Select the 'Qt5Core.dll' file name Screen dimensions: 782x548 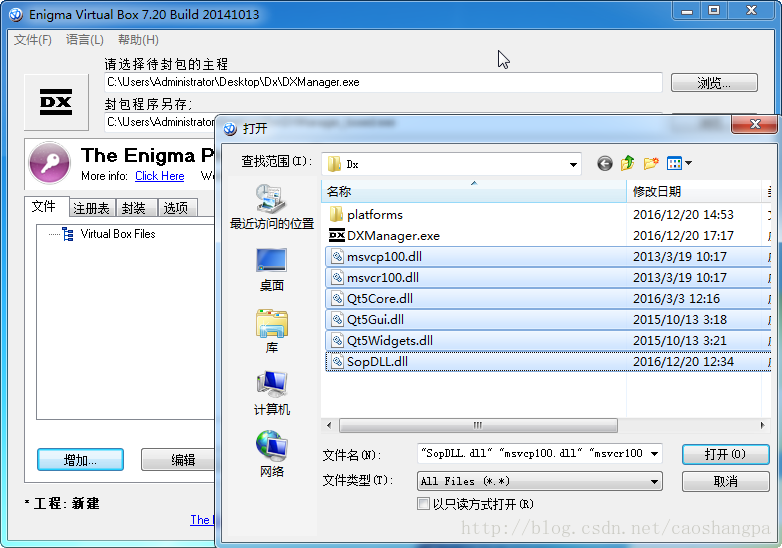pyautogui.click(x=380, y=299)
